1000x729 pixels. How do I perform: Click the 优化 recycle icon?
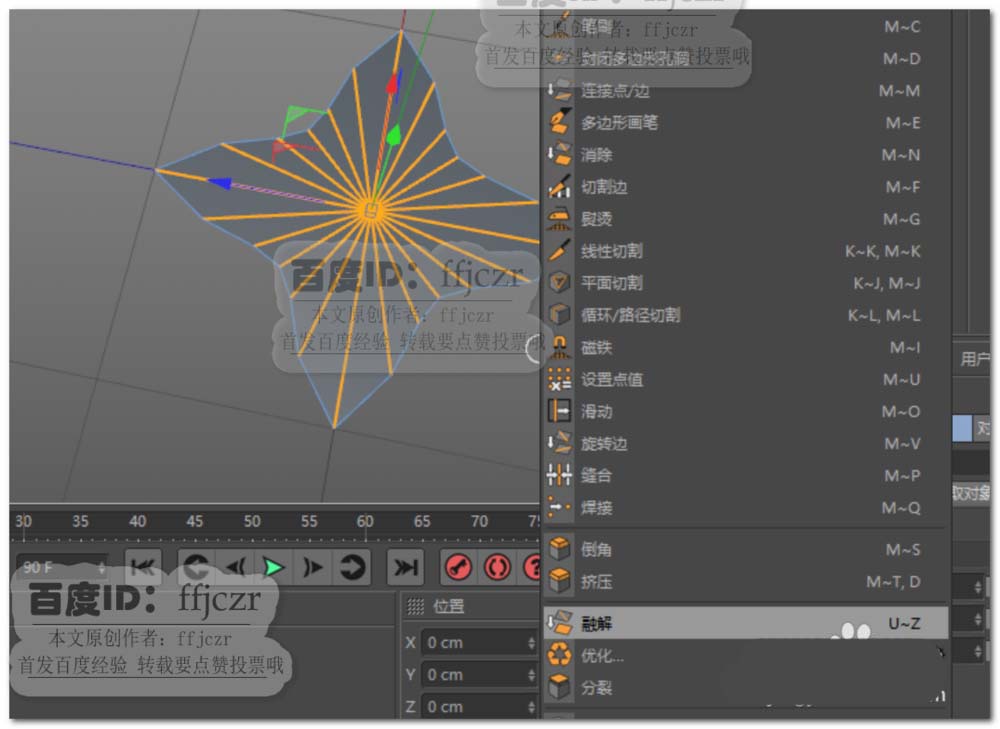(x=559, y=655)
